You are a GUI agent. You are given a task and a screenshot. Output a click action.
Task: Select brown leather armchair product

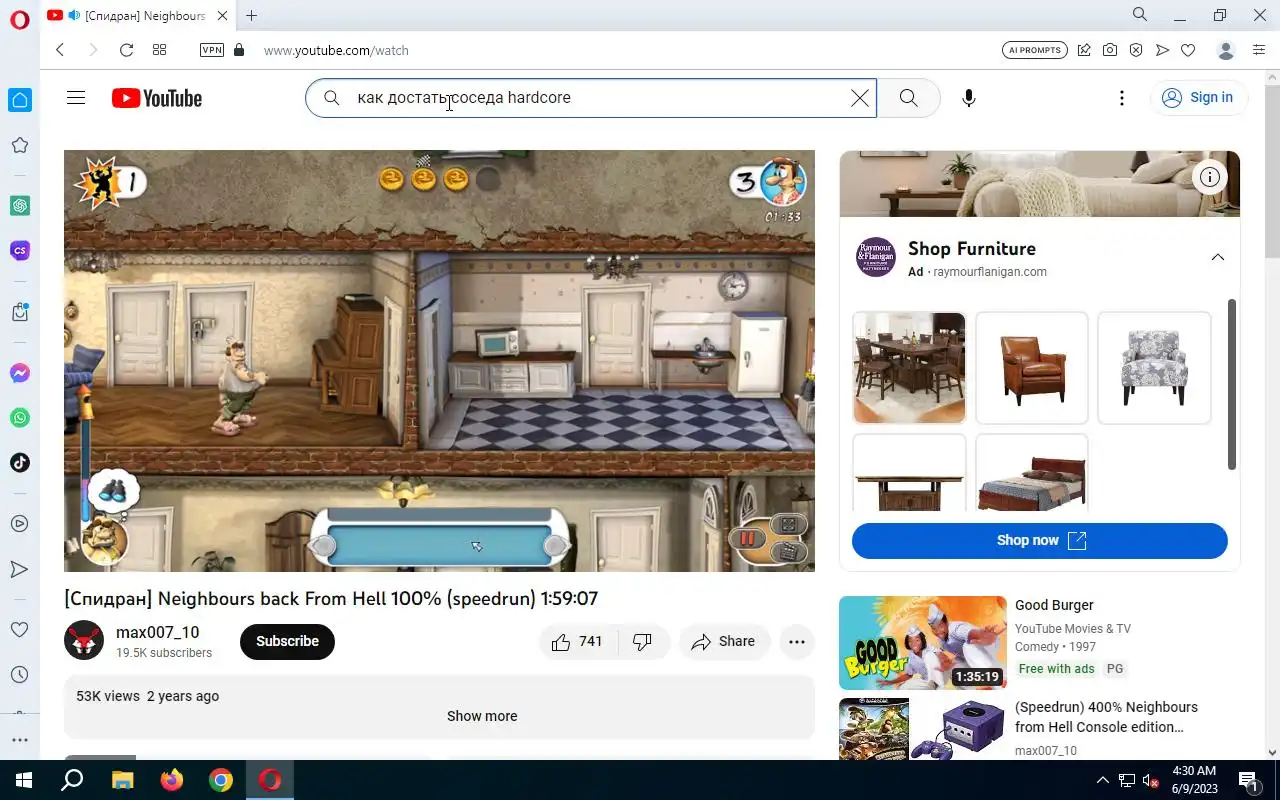pyautogui.click(x=1032, y=367)
